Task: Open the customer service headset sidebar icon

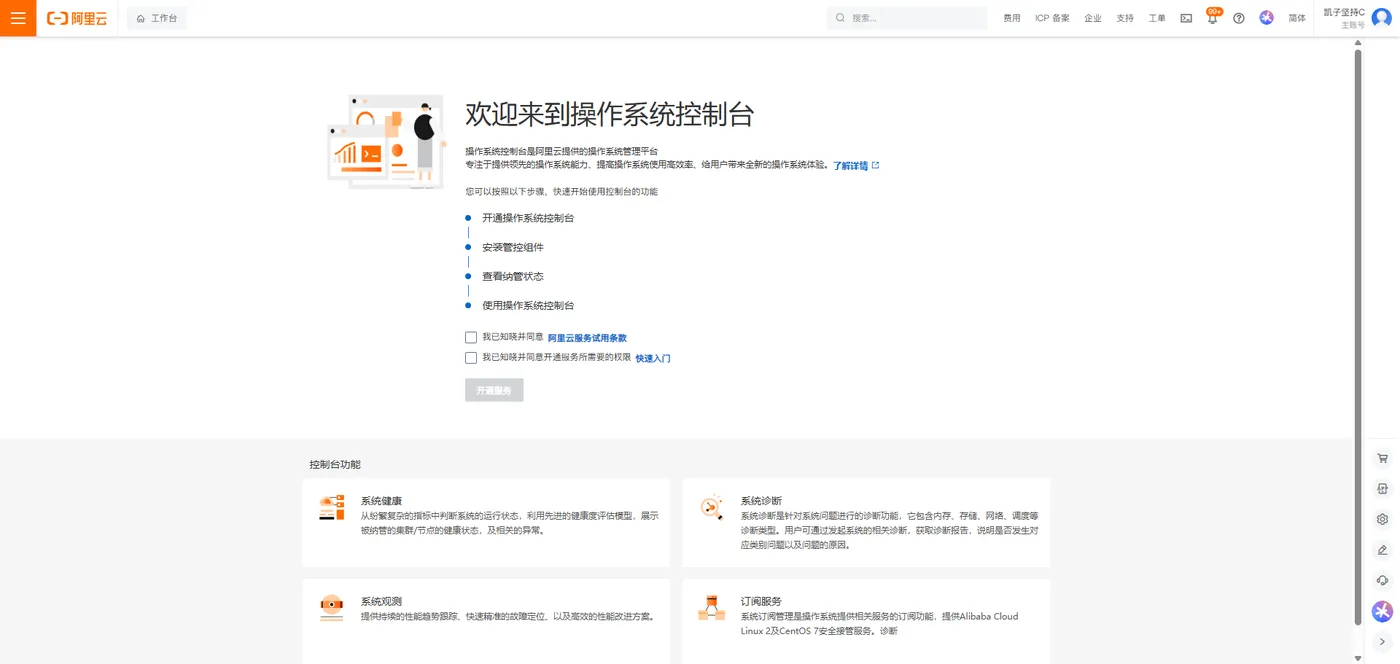Action: 1382,580
